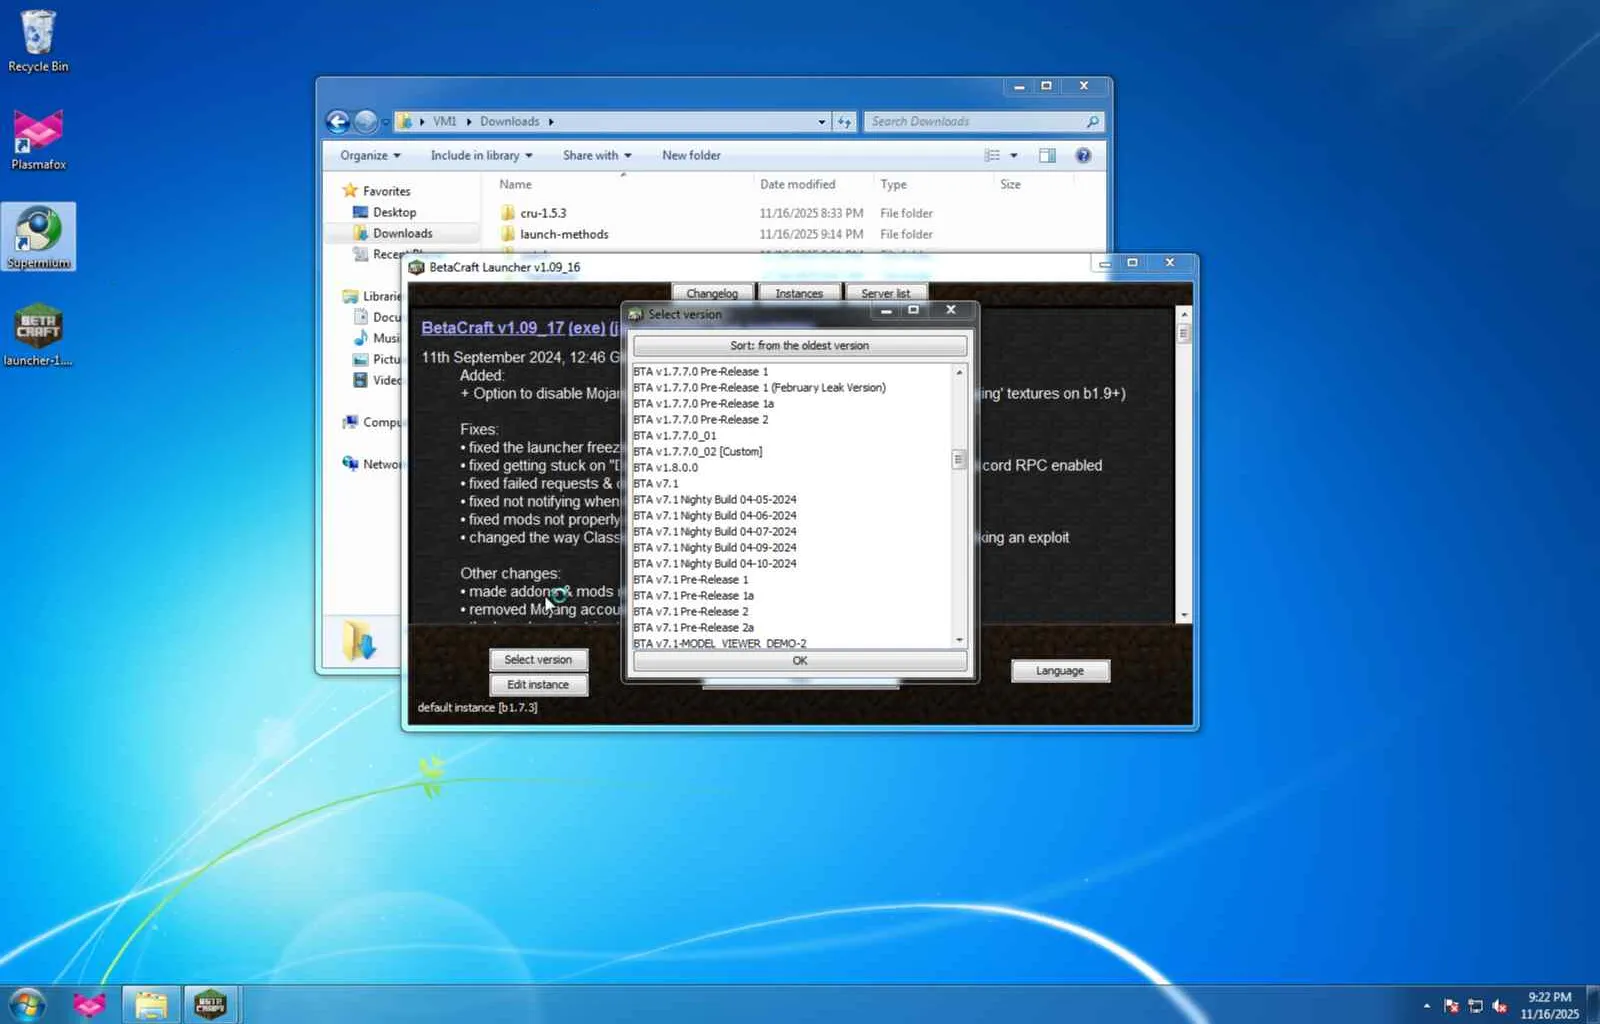Open the BetaCraft v1.09_17 (exe) link
The image size is (1600, 1024).
coord(513,328)
